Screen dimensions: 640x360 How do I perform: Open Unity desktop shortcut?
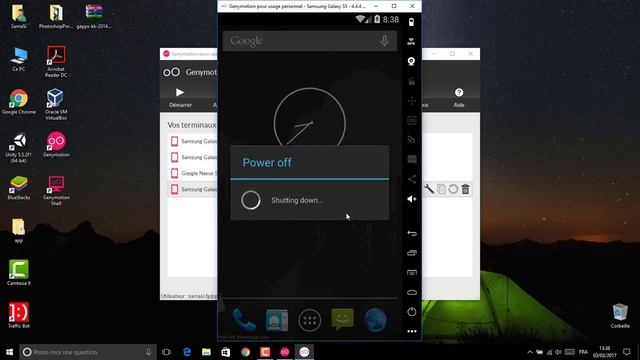click(19, 148)
